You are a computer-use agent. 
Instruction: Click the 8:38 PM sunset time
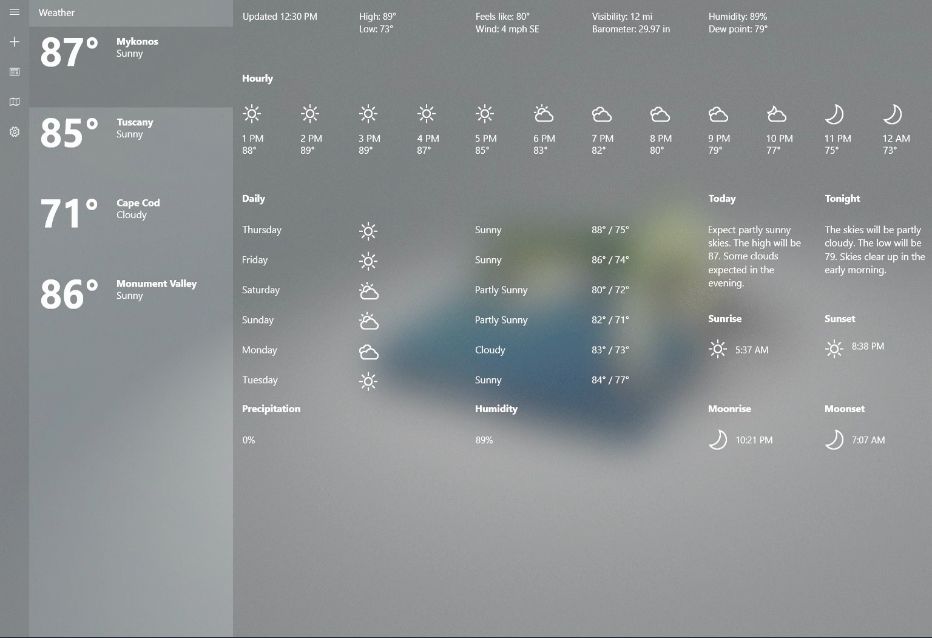pyautogui.click(x=868, y=346)
